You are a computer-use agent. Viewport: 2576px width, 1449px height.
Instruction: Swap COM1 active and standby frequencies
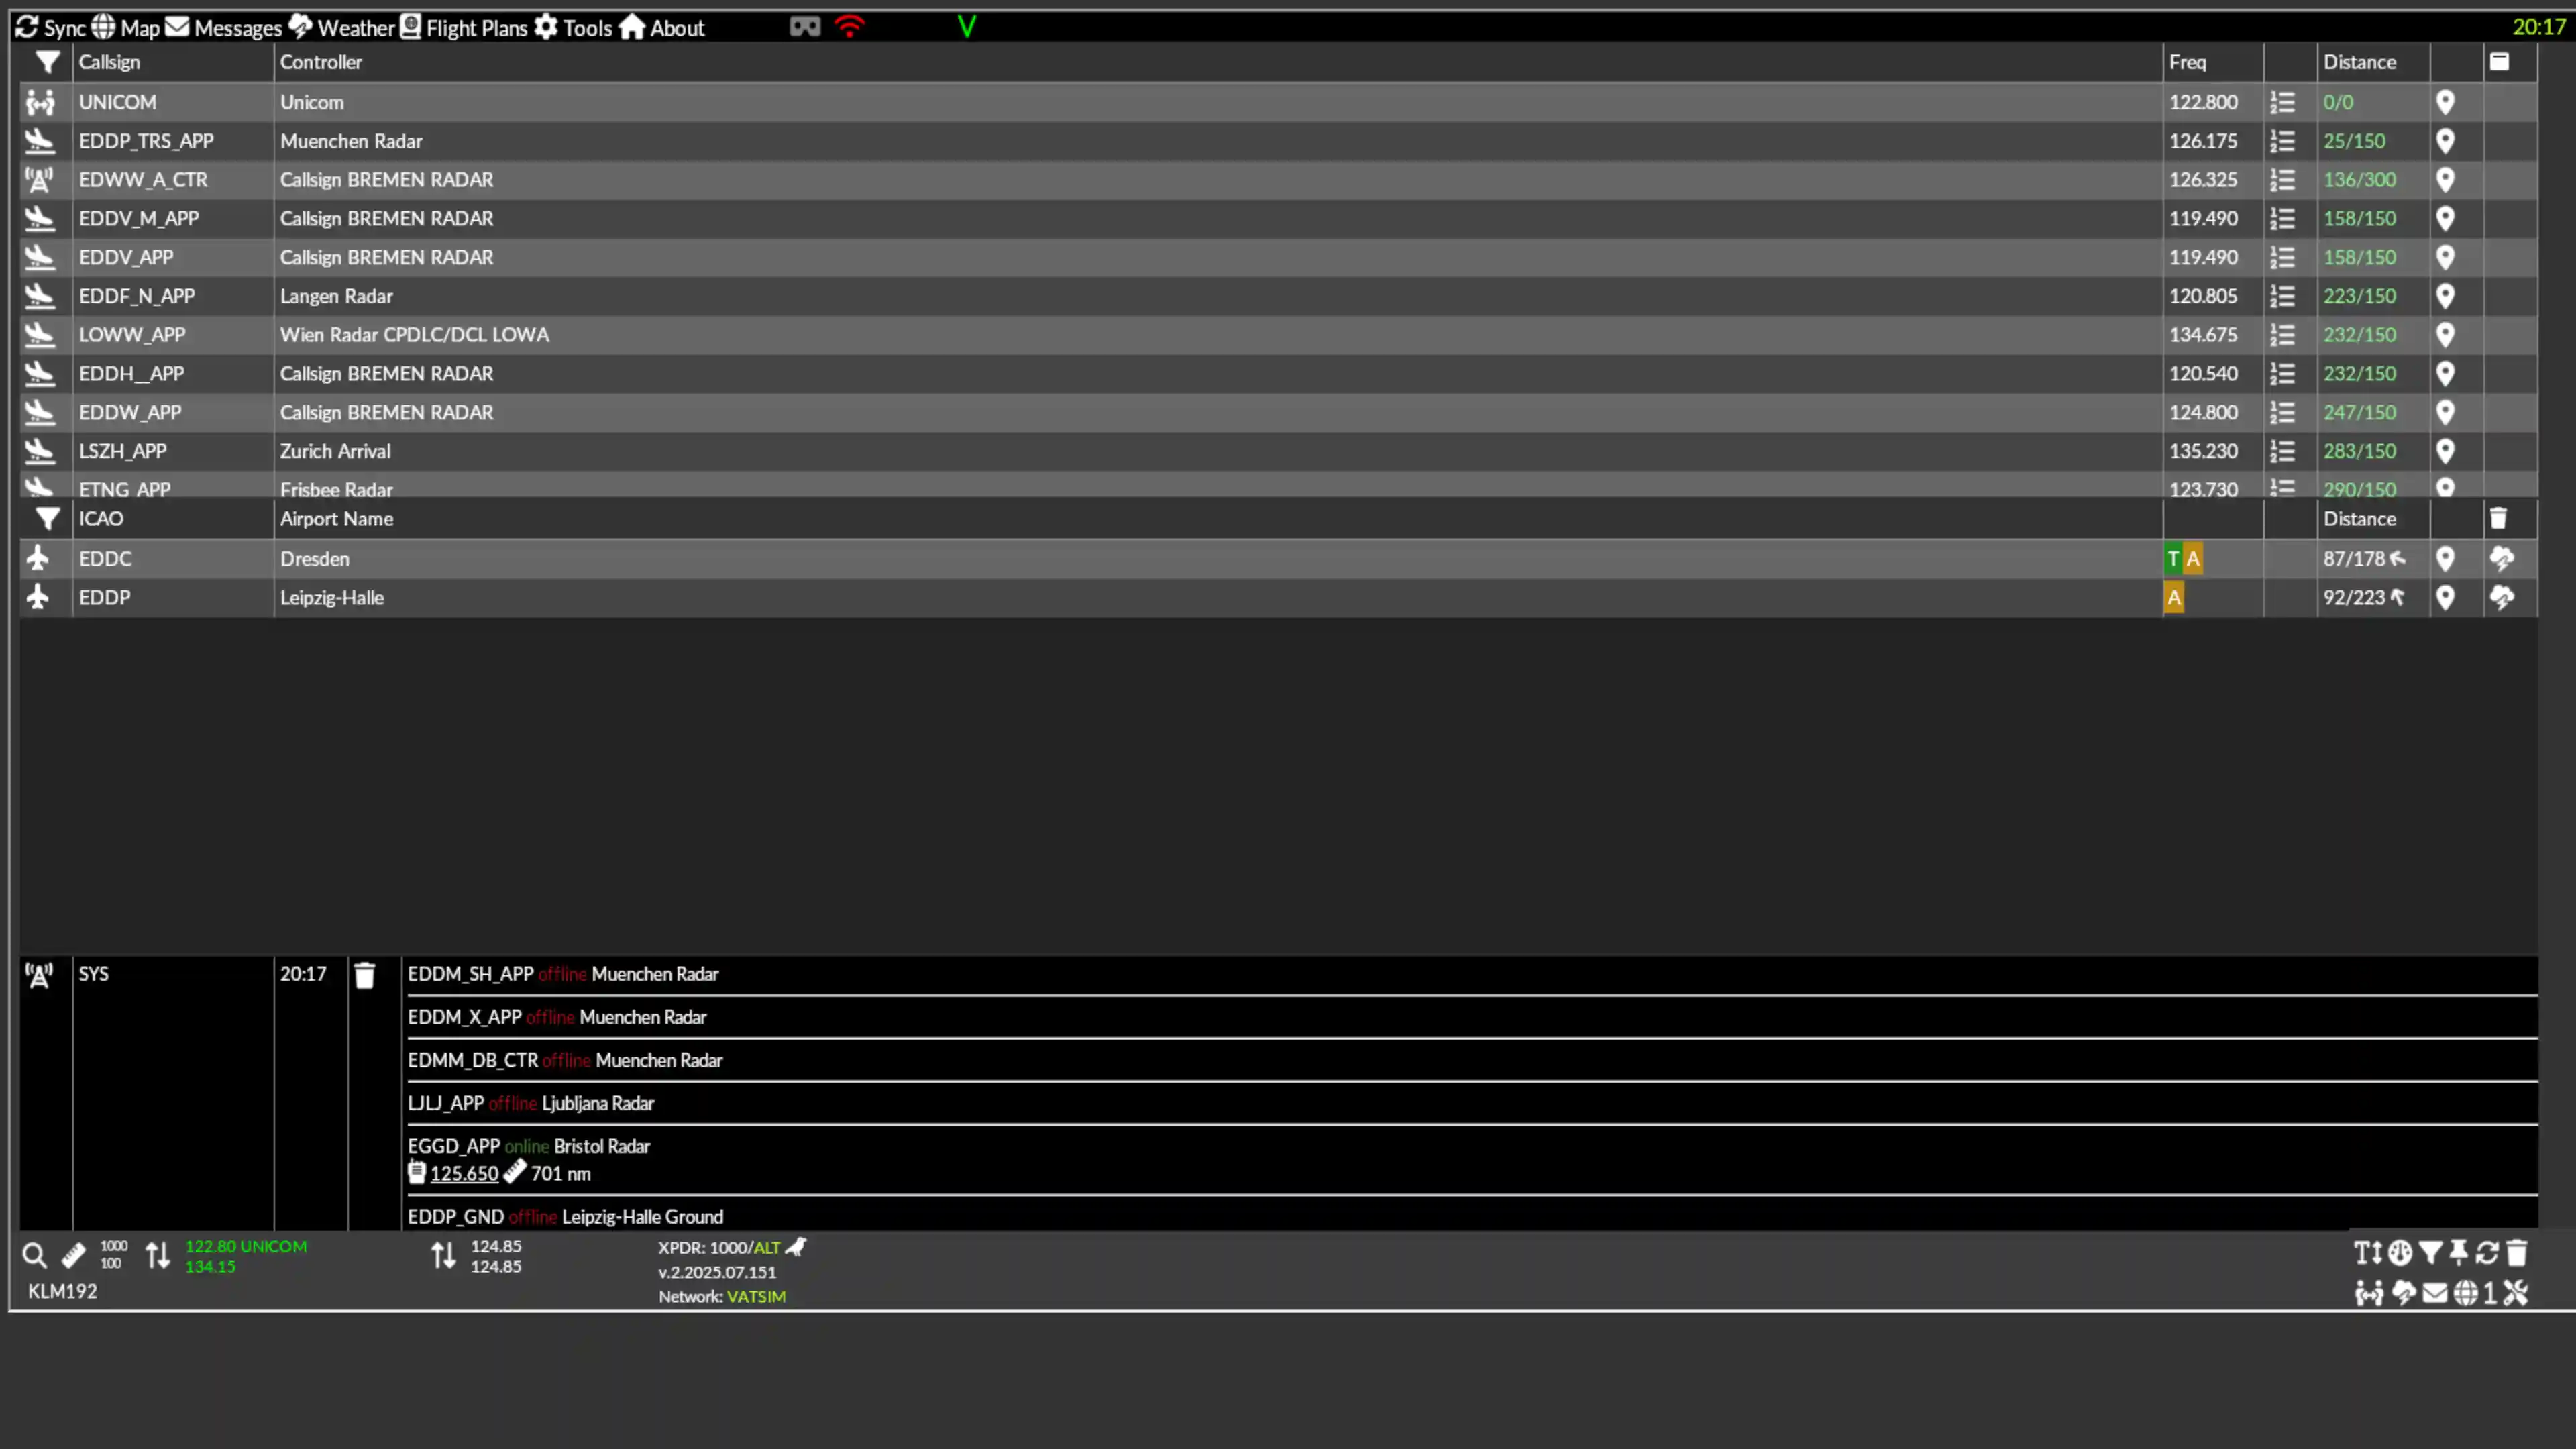158,1255
